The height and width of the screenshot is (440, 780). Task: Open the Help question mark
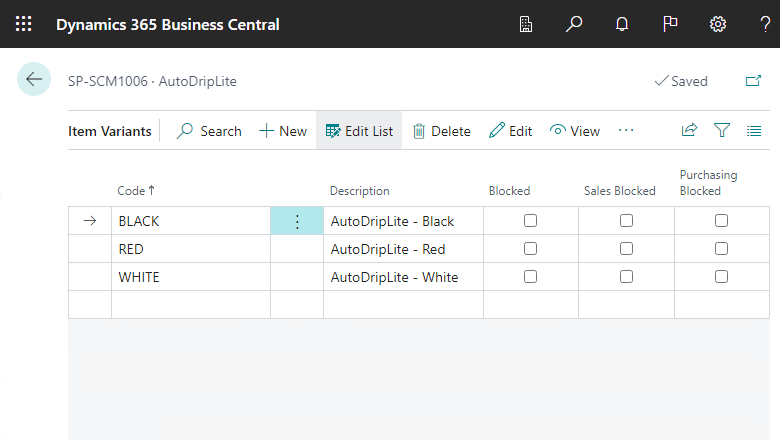tap(766, 24)
